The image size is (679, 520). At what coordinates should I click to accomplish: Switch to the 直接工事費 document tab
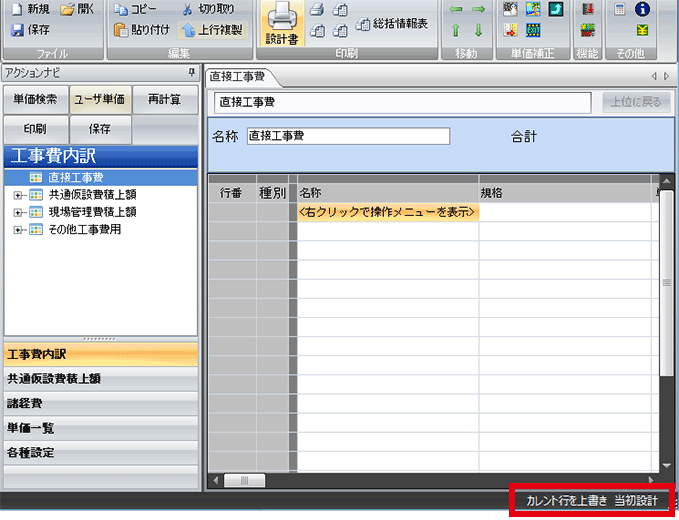237,77
